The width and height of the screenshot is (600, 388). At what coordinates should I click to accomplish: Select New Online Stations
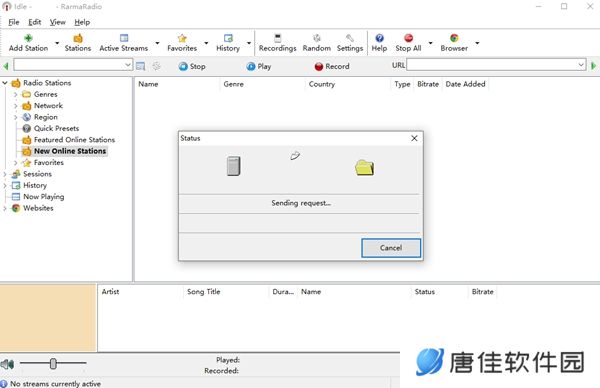pyautogui.click(x=70, y=151)
